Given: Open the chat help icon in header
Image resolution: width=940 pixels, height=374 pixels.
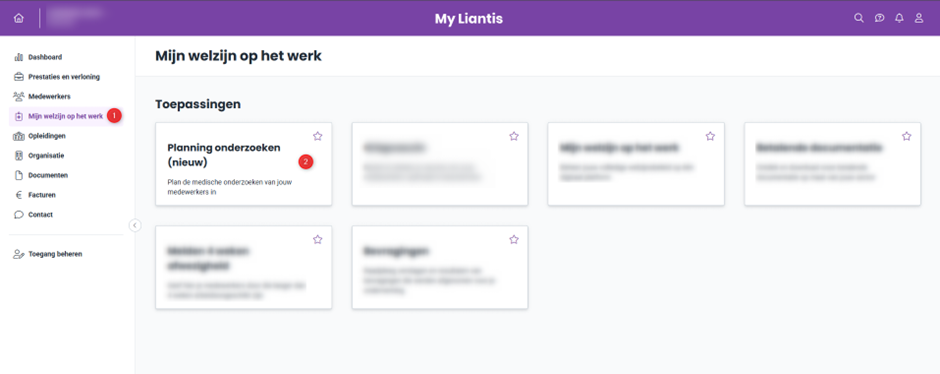Looking at the screenshot, I should point(879,18).
